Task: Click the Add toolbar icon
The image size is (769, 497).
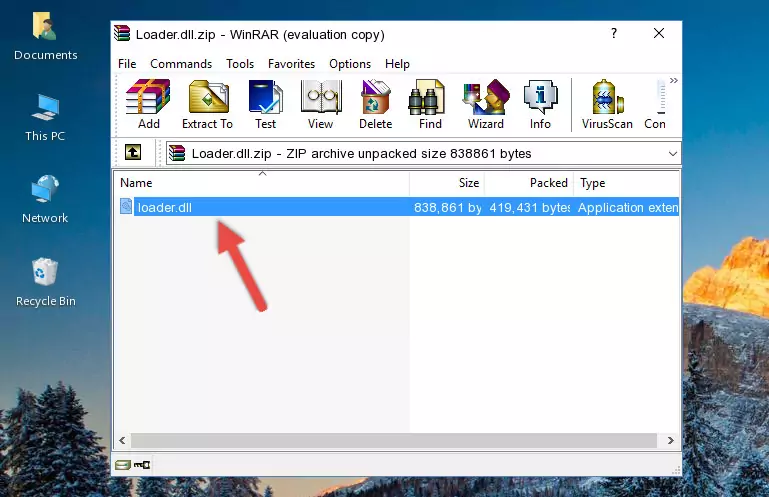Action: coord(148,104)
